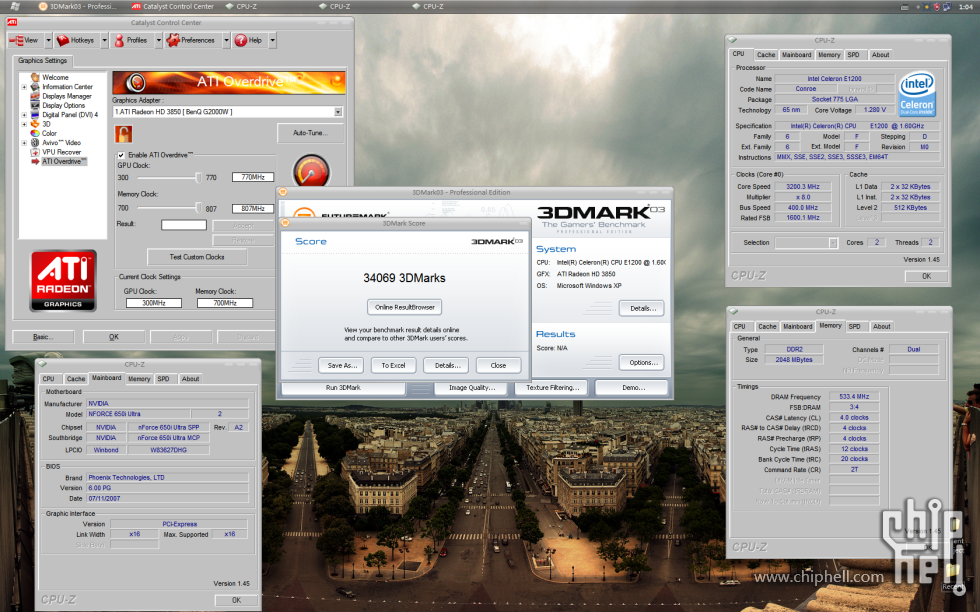Click the keyboard icon in the system tray
Screen dimensions: 980x612
coord(904,7)
